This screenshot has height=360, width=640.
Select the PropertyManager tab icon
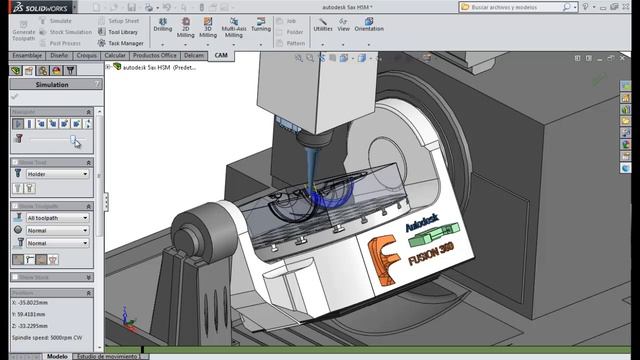(x=29, y=71)
